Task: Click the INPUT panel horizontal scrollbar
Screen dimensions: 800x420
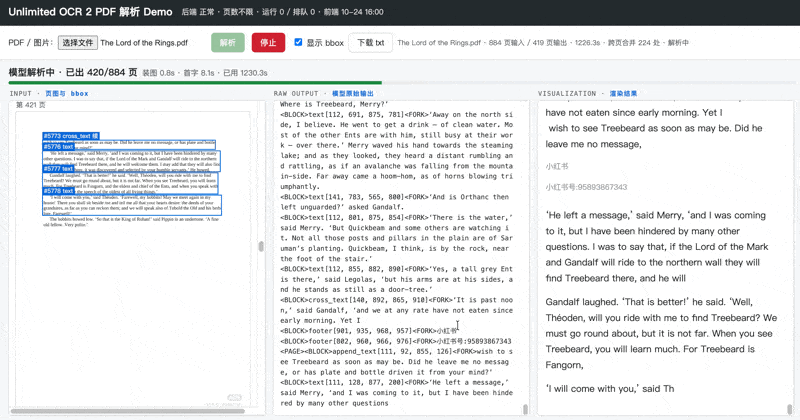Action: click(128, 411)
